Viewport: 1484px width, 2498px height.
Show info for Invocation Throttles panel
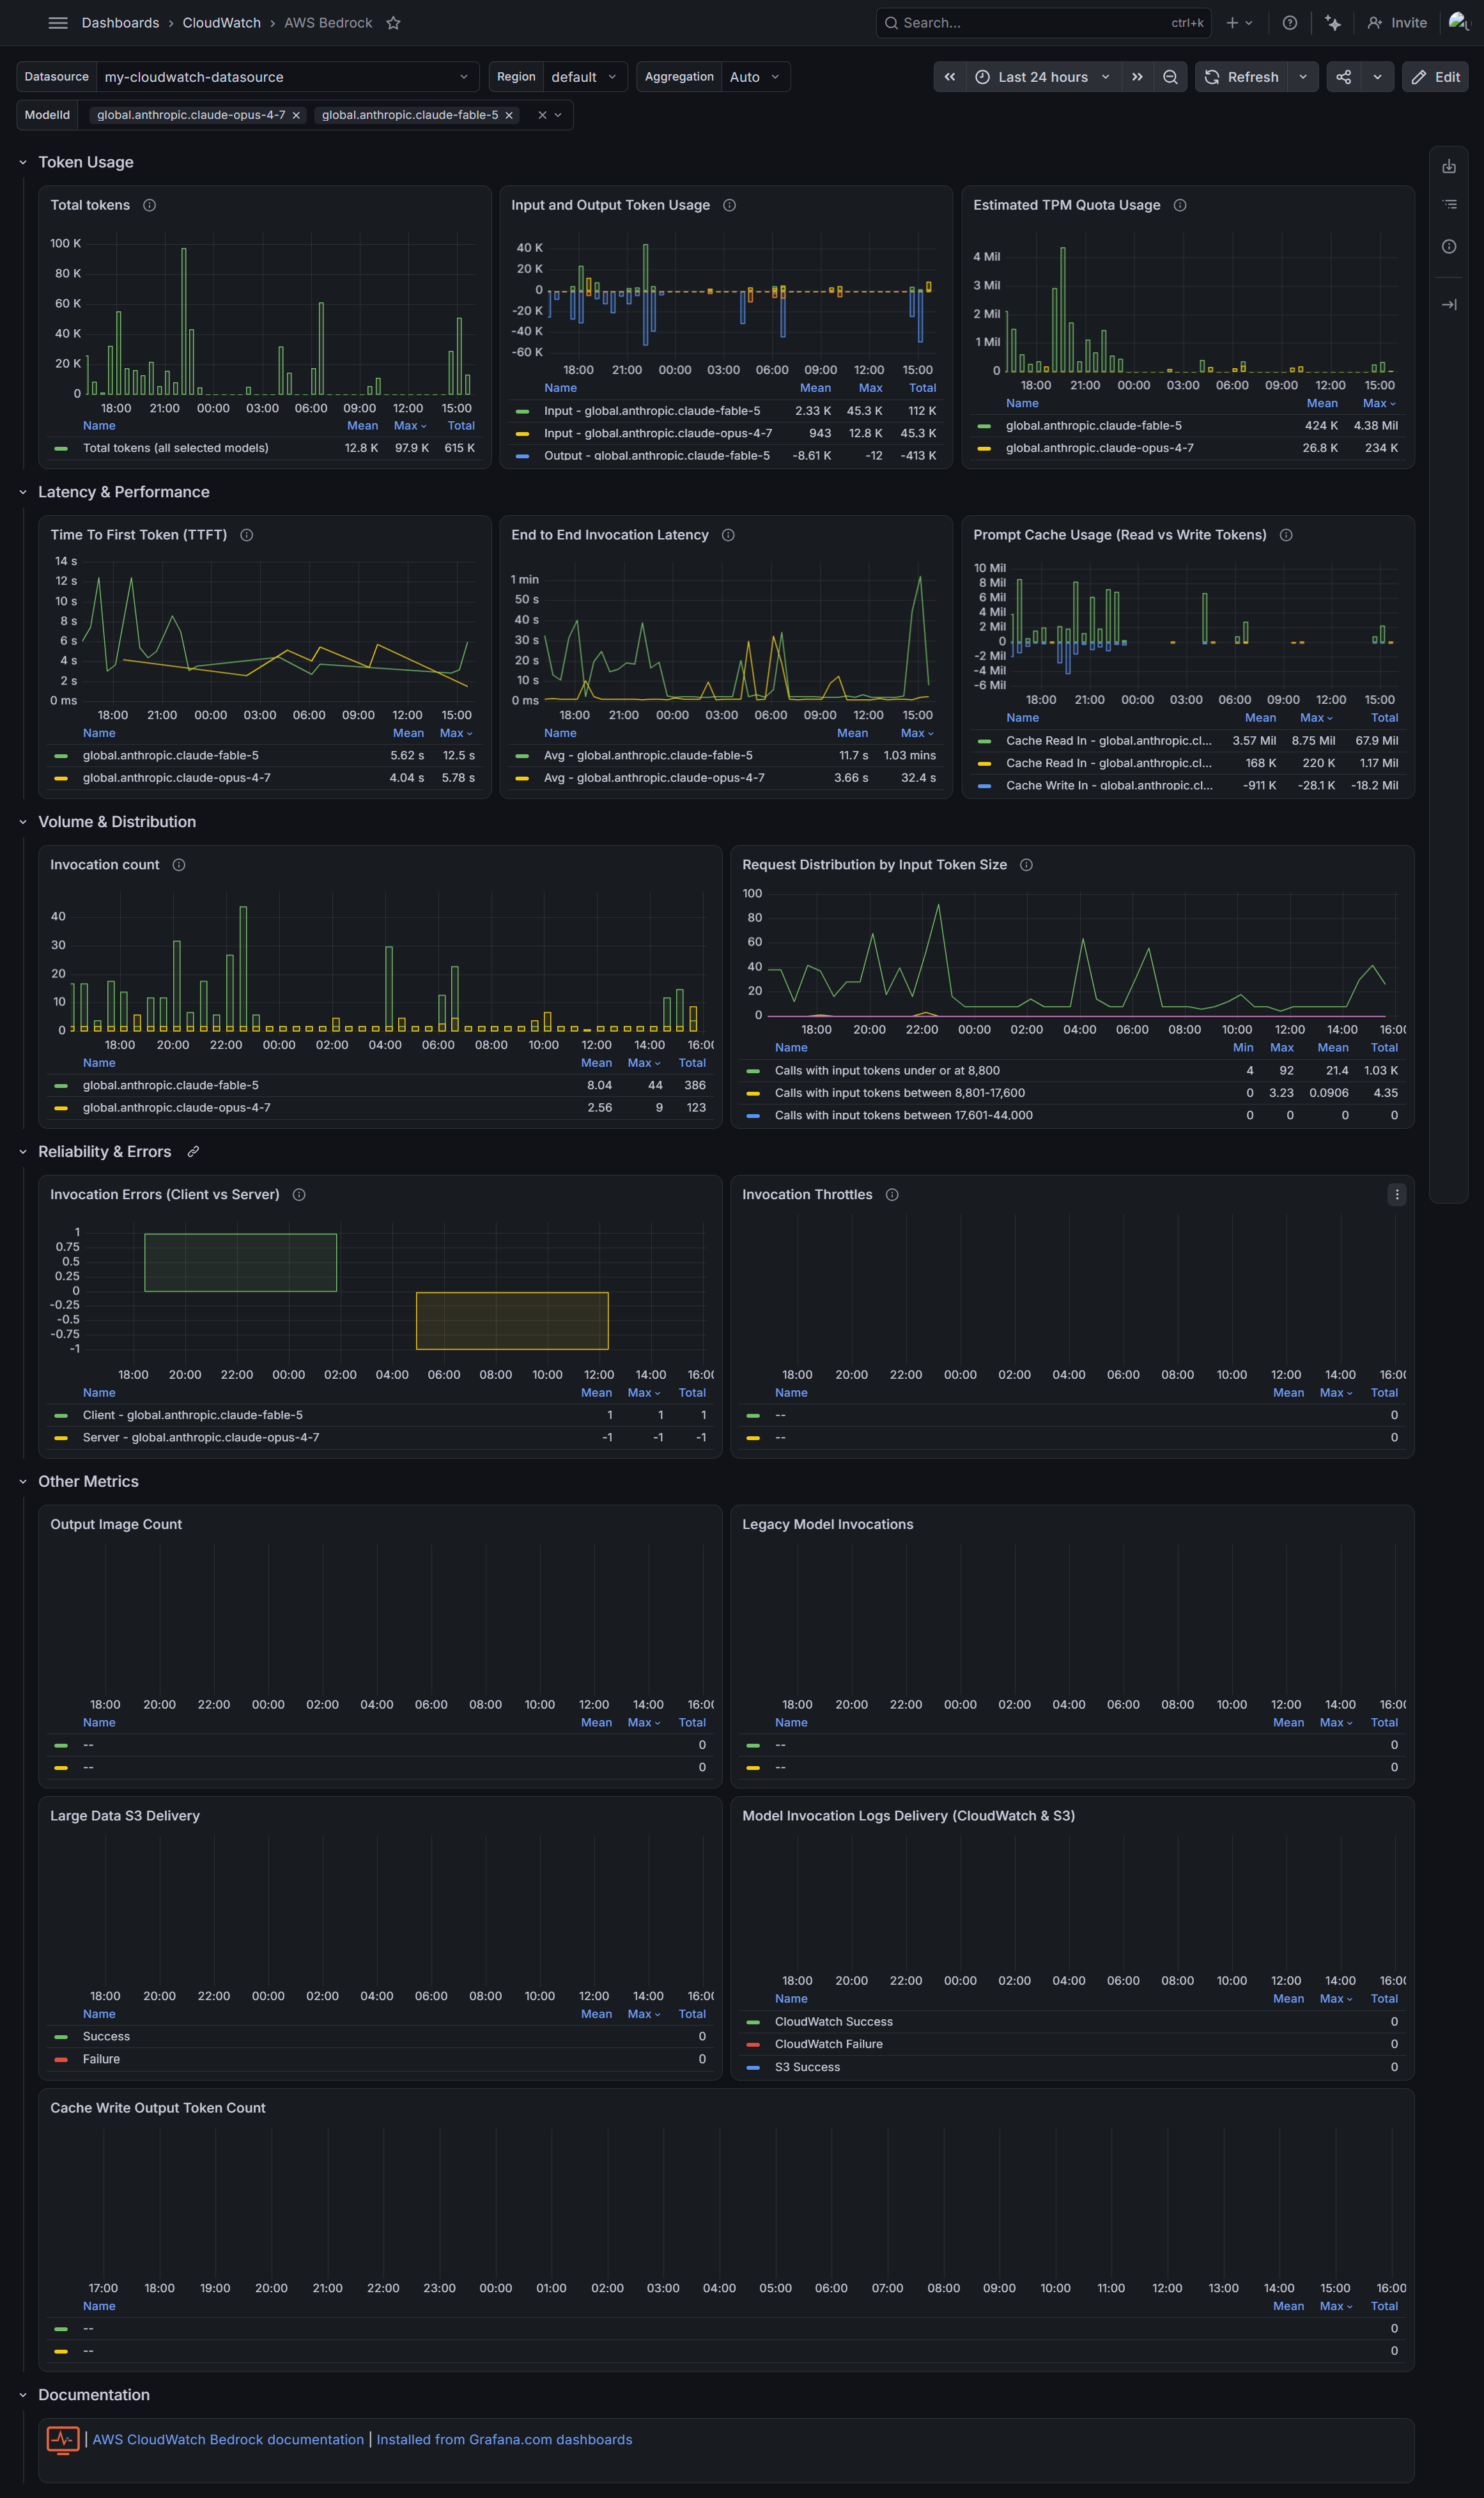click(892, 1195)
